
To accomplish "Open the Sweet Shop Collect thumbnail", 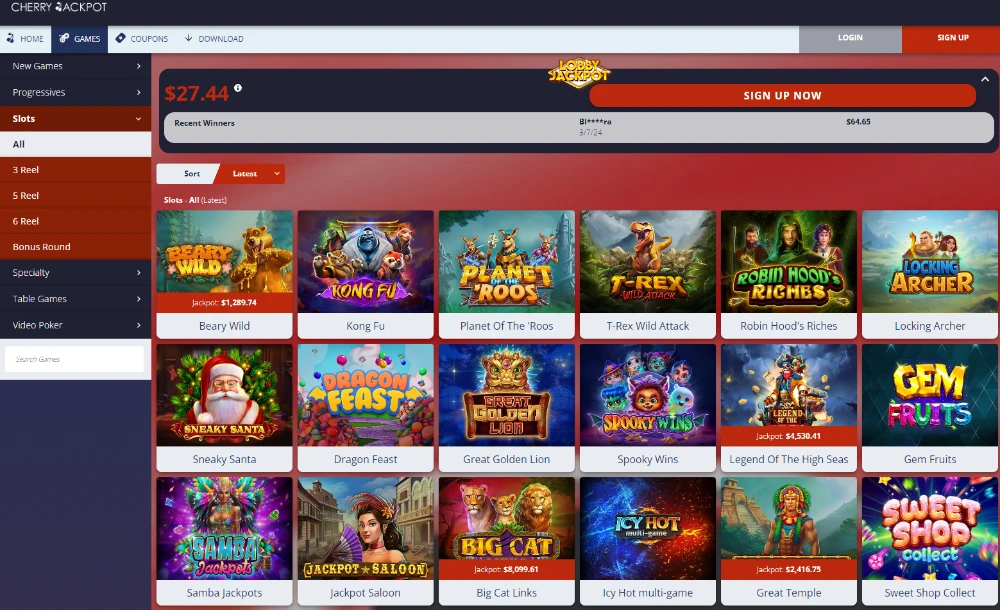I will (x=930, y=528).
